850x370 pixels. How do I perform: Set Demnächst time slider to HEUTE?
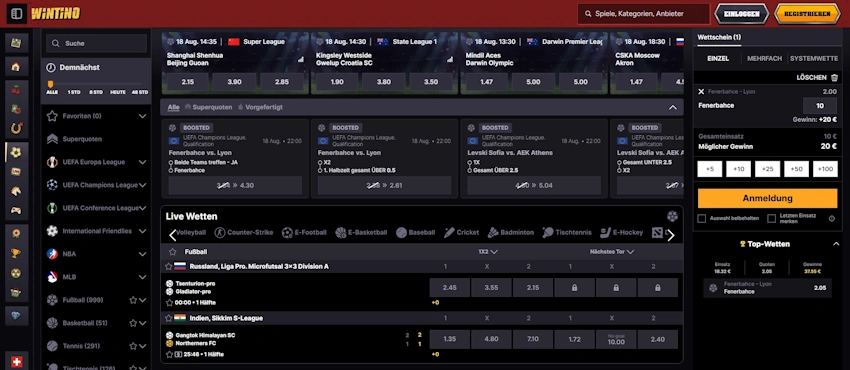pos(118,92)
